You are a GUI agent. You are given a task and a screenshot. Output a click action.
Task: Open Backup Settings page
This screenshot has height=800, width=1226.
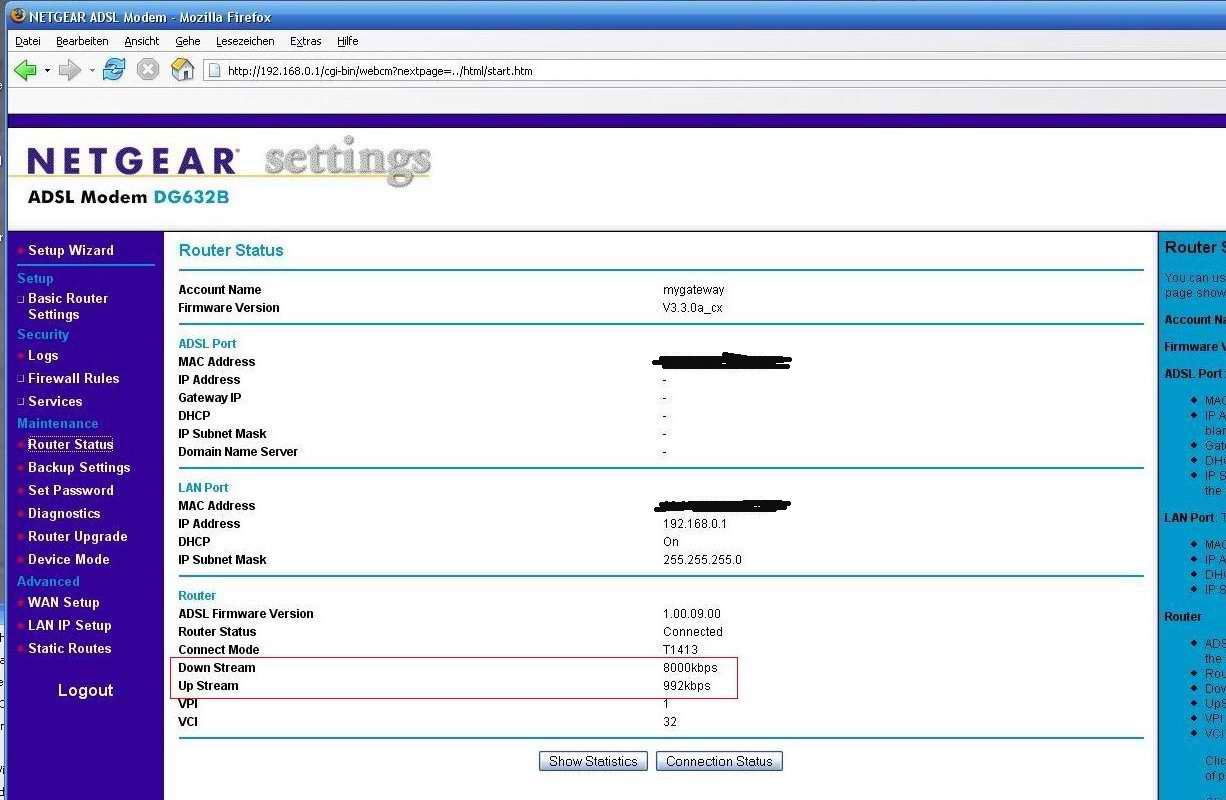pyautogui.click(x=79, y=467)
